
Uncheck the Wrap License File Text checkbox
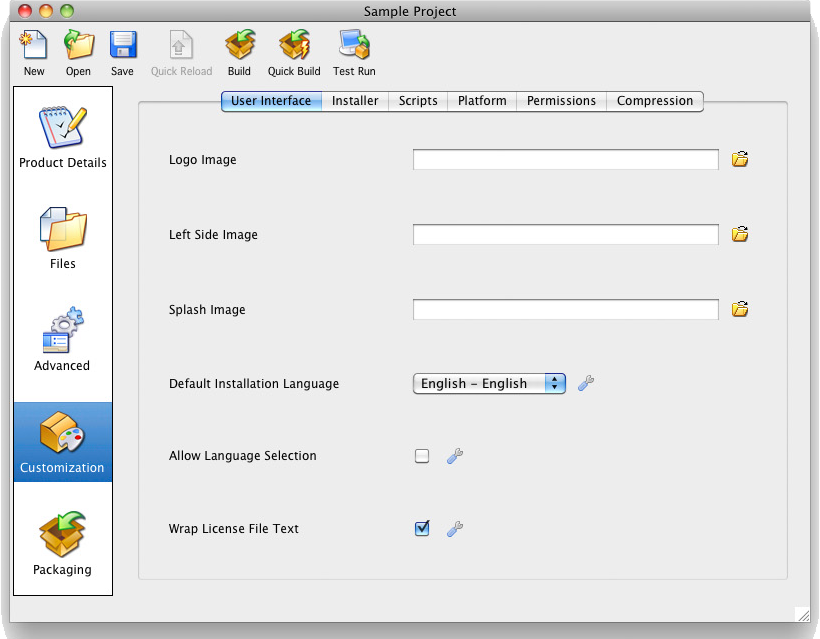pyautogui.click(x=422, y=528)
